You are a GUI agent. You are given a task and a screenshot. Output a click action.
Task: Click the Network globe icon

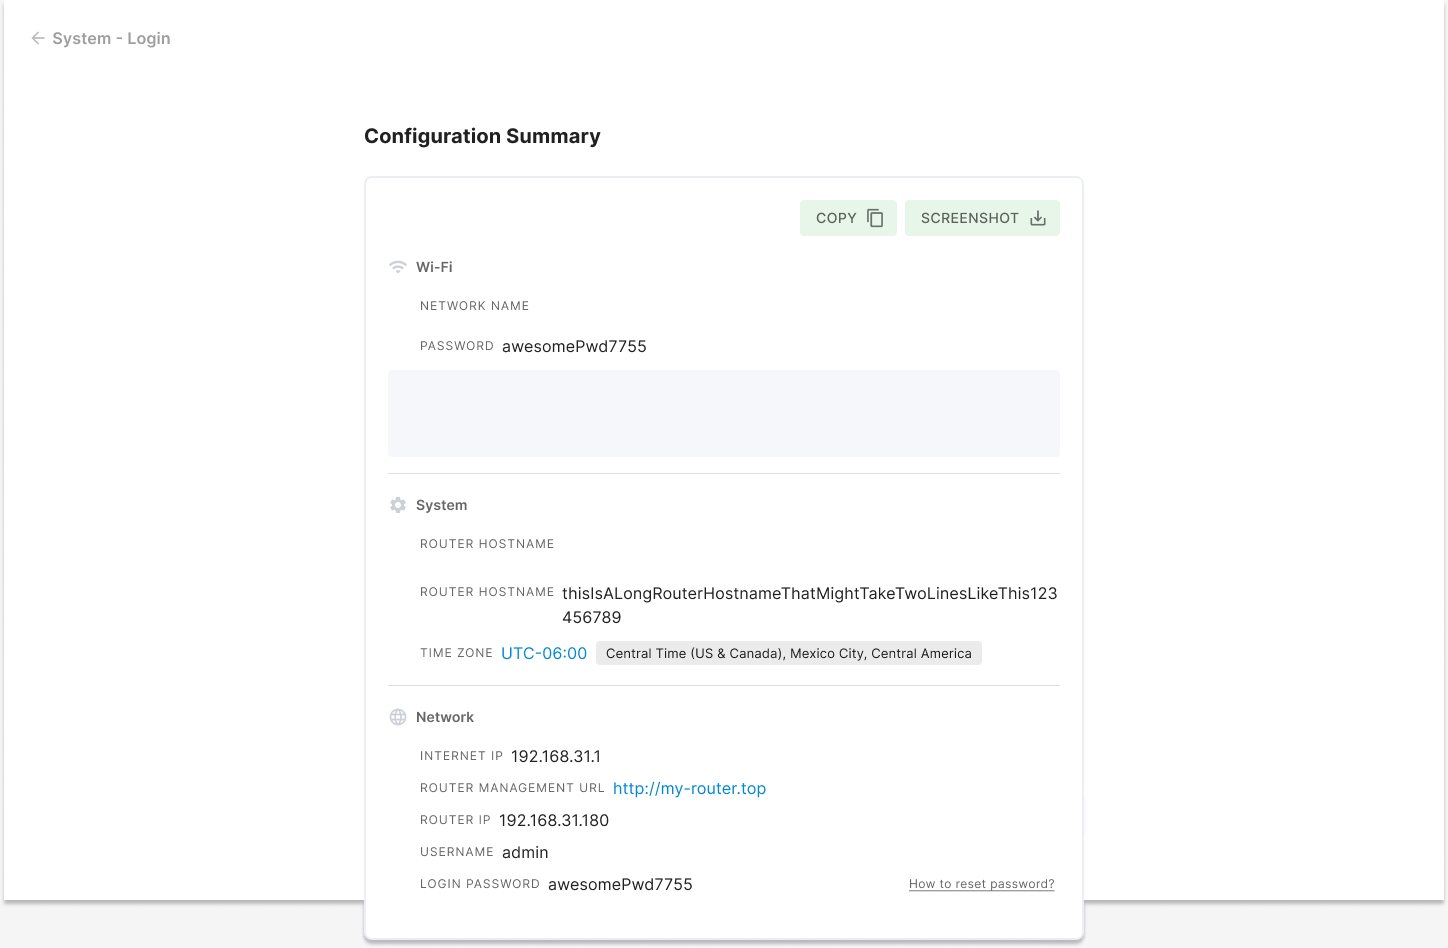pos(398,717)
